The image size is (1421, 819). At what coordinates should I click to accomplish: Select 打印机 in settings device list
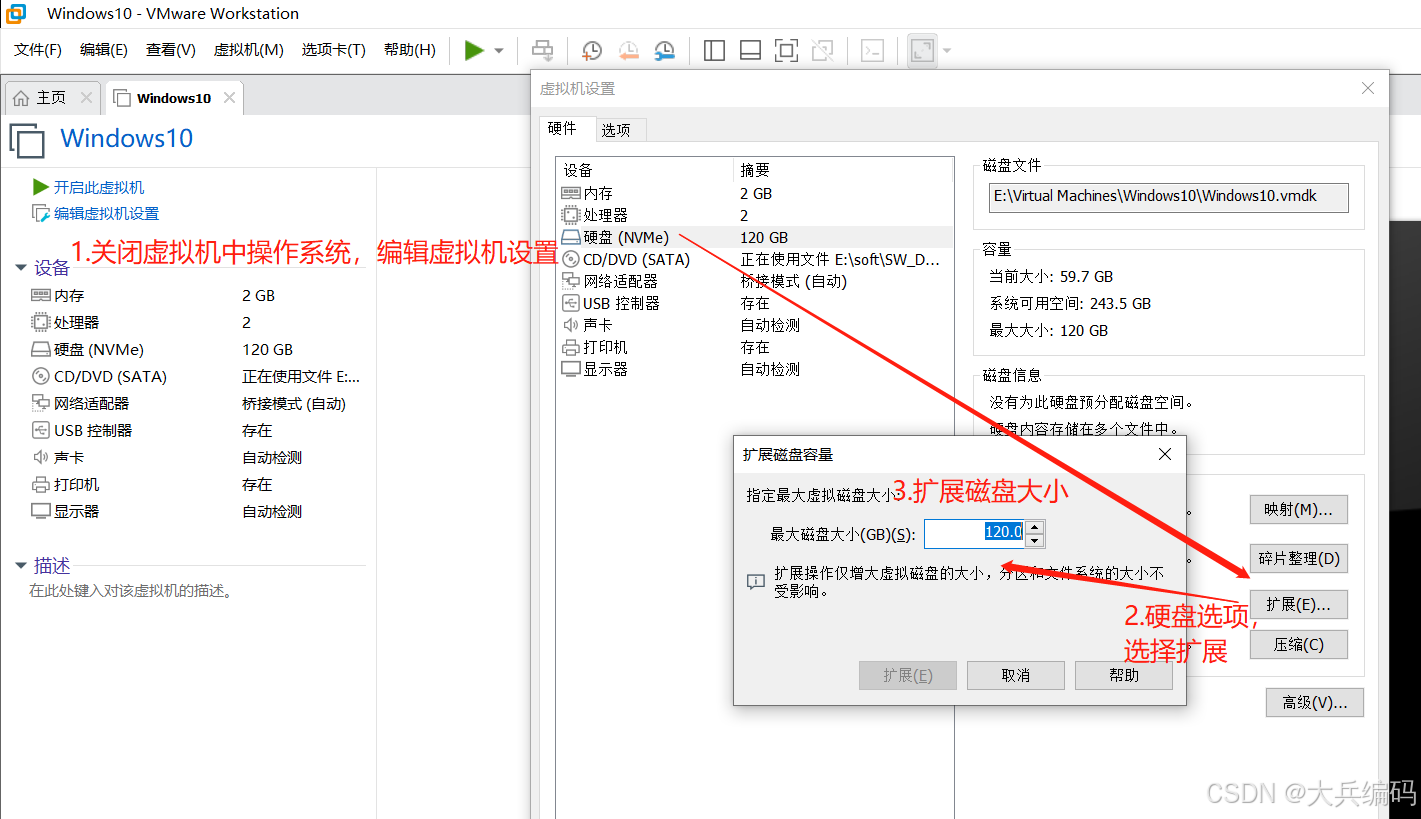click(755, 347)
